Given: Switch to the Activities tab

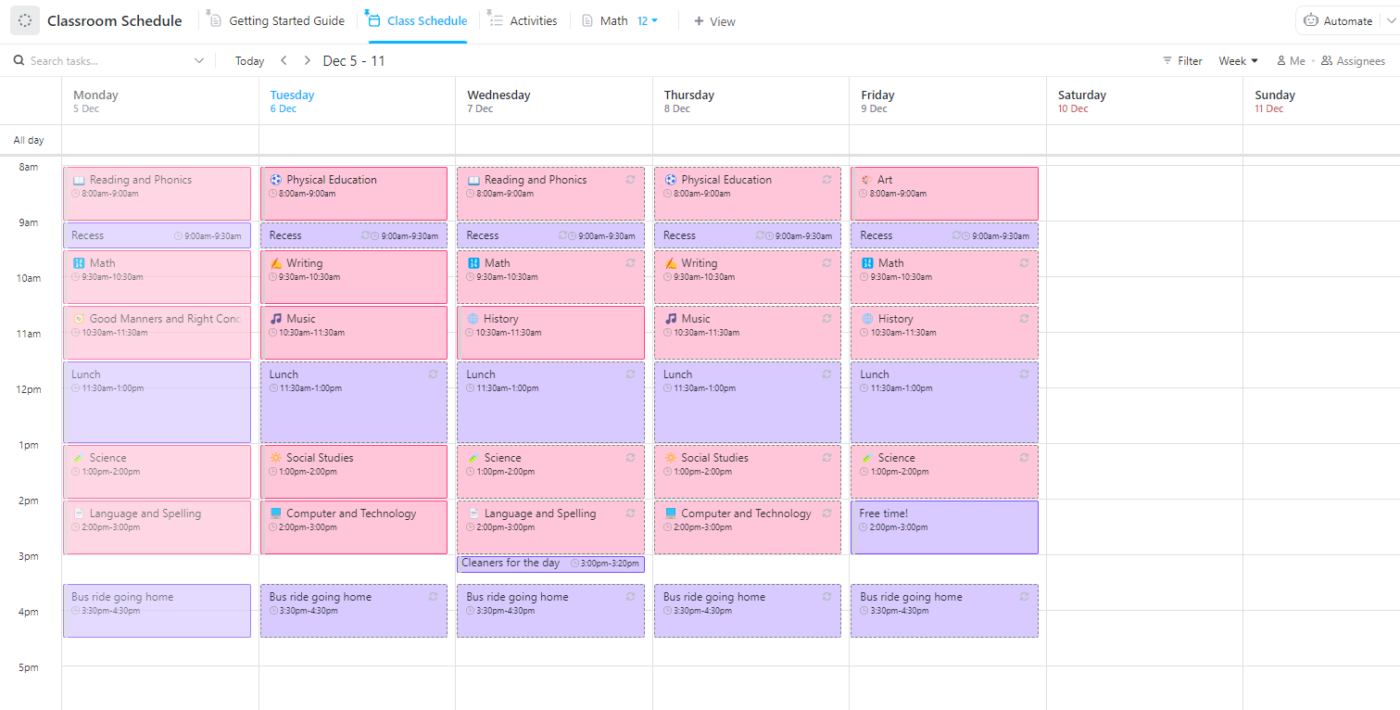Looking at the screenshot, I should point(522,21).
